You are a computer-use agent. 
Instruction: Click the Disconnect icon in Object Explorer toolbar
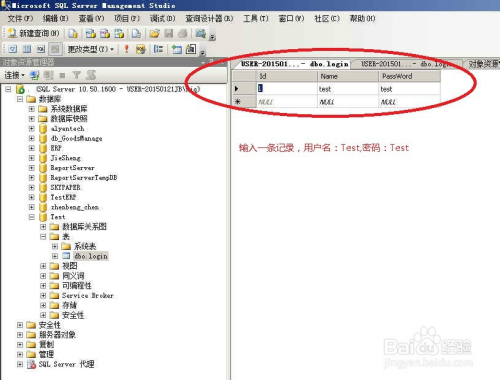49,75
